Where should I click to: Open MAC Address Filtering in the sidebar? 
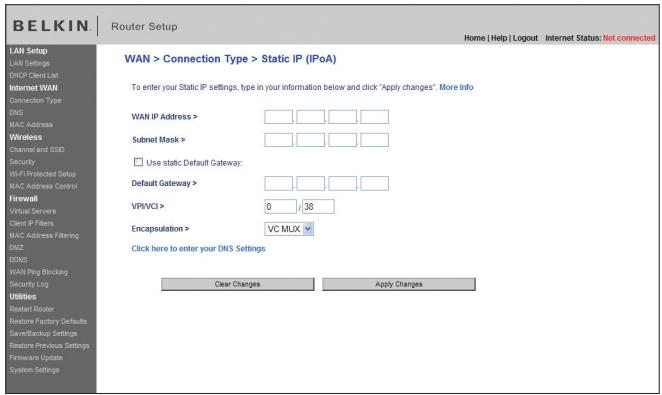click(44, 235)
